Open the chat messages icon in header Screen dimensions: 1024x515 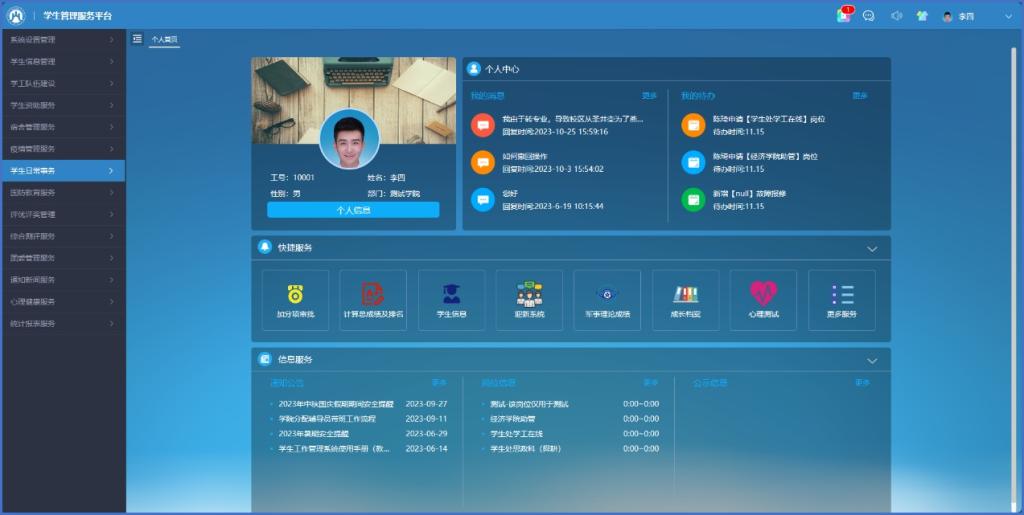tap(869, 16)
